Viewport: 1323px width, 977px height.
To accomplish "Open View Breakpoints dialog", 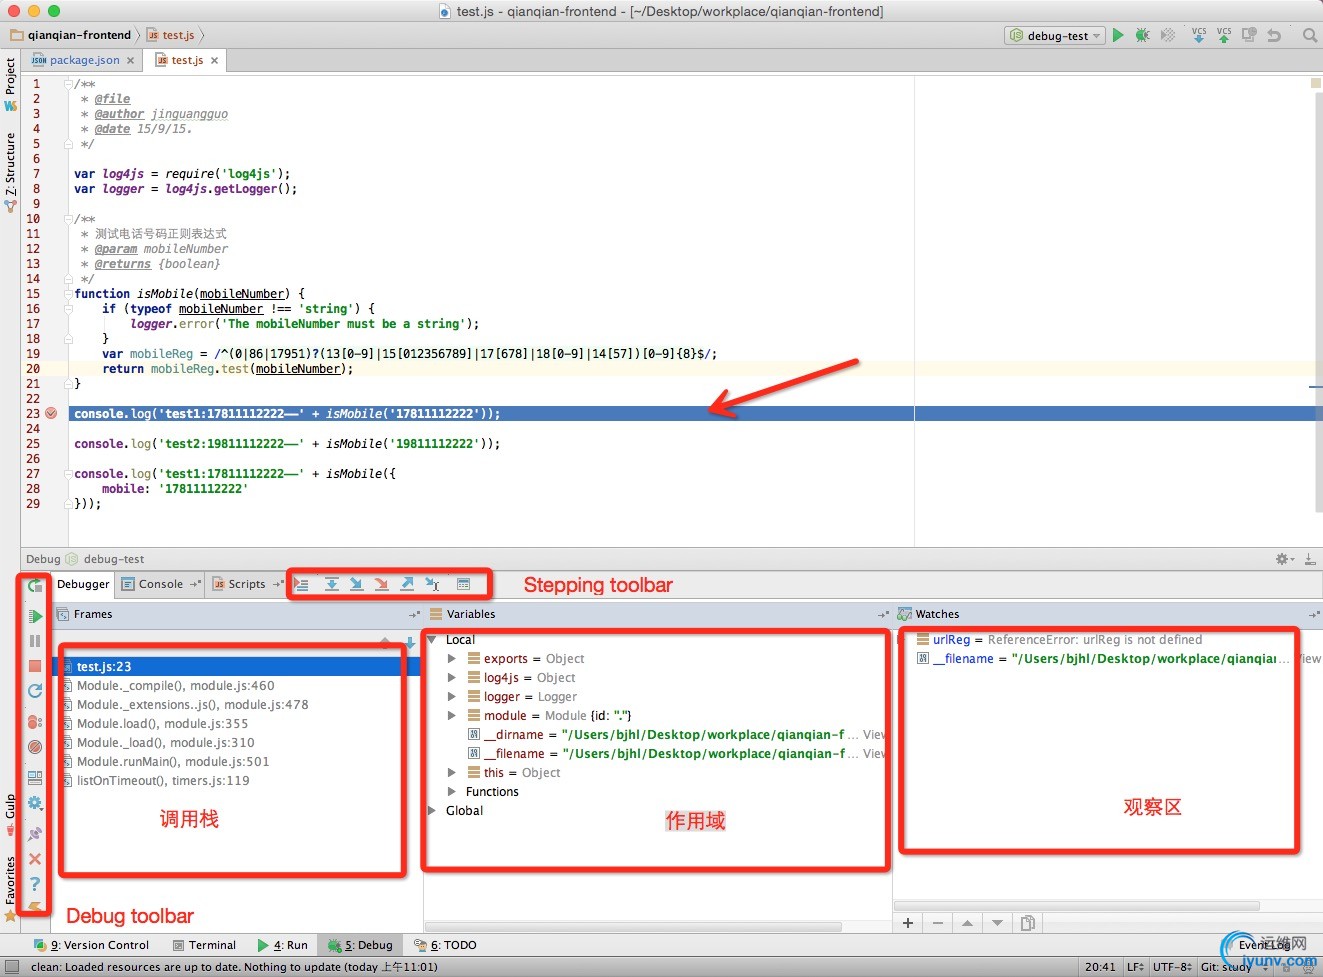I will (x=35, y=722).
